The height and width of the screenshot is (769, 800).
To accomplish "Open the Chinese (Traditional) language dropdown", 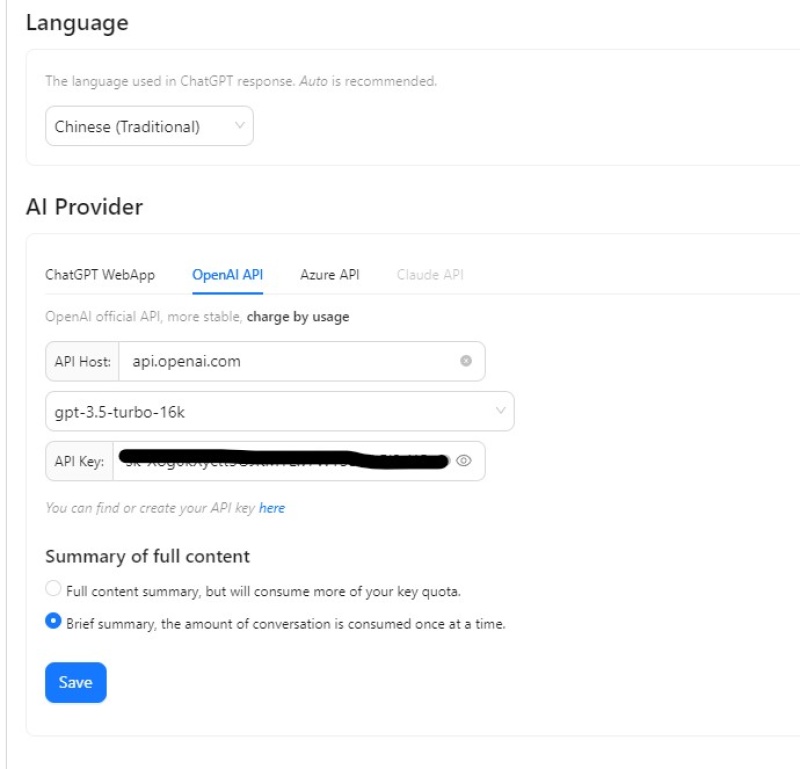I will click(148, 127).
